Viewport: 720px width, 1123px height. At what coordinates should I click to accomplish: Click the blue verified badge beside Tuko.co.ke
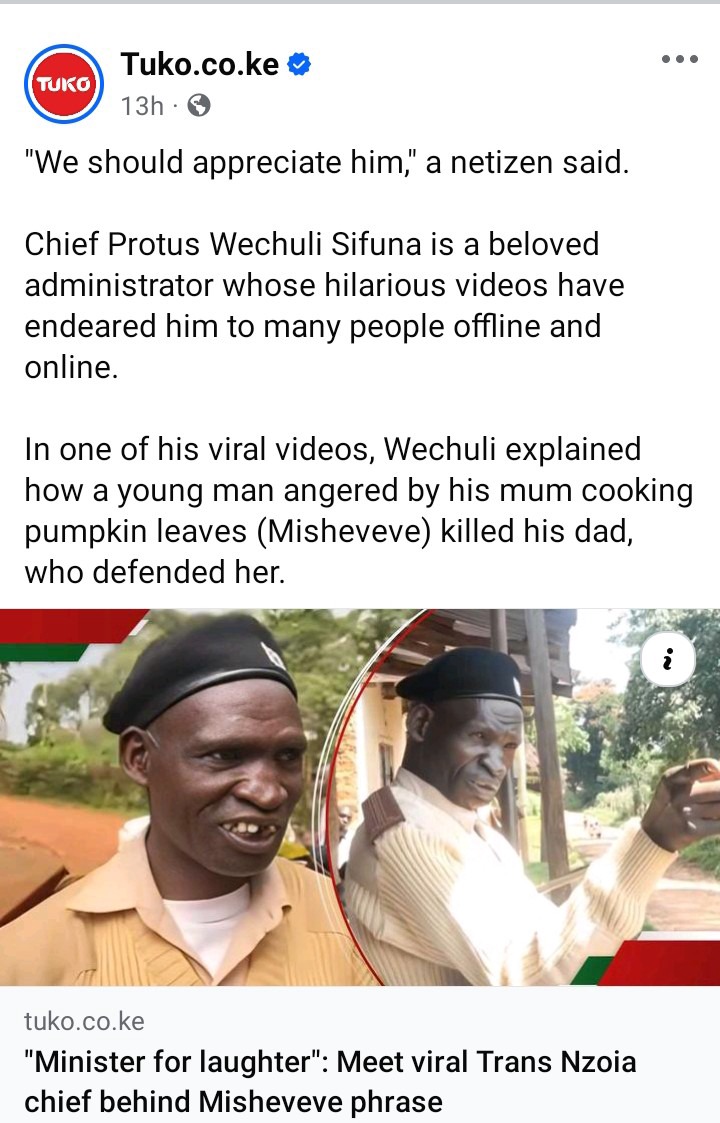click(x=299, y=64)
